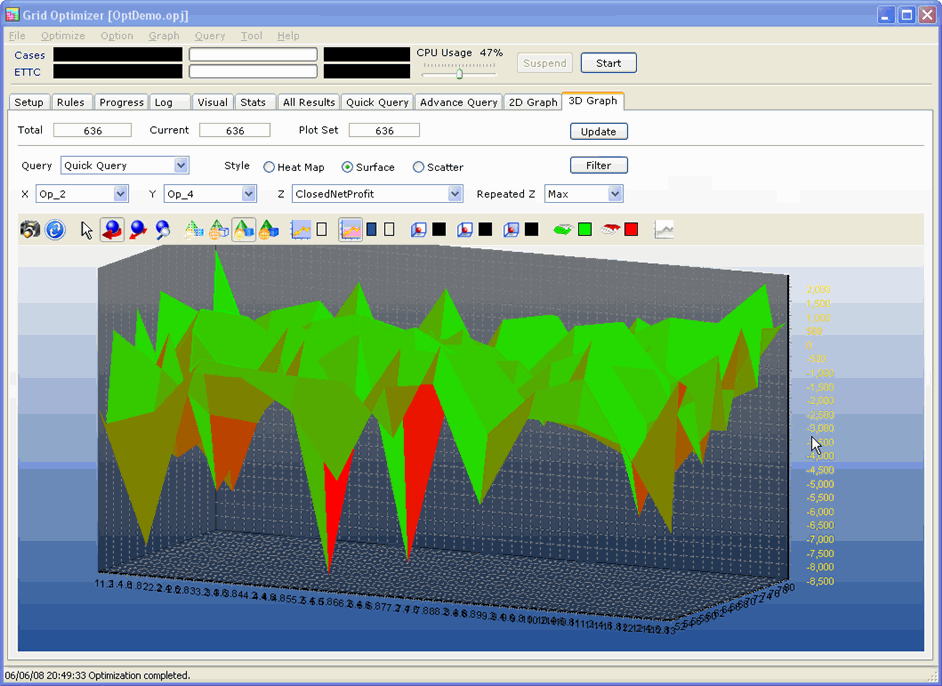Click the CPU Usage slider
The height and width of the screenshot is (686, 942).
459,73
